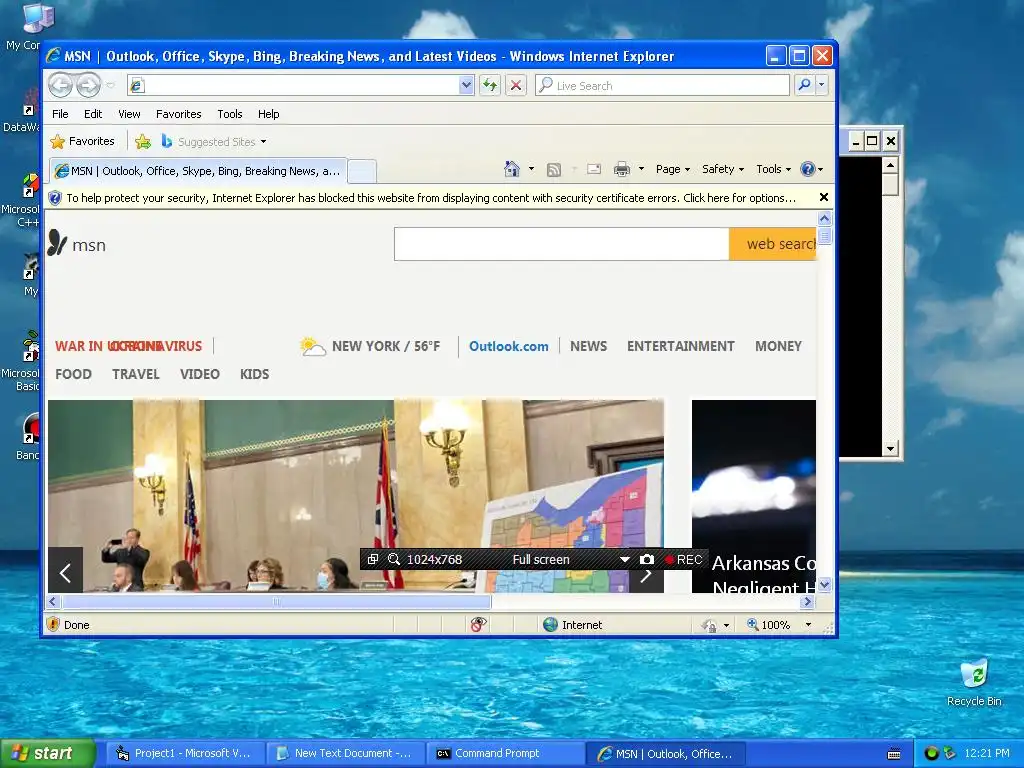Image resolution: width=1024 pixels, height=768 pixels.
Task: Open the Outlook.com link
Action: click(509, 346)
